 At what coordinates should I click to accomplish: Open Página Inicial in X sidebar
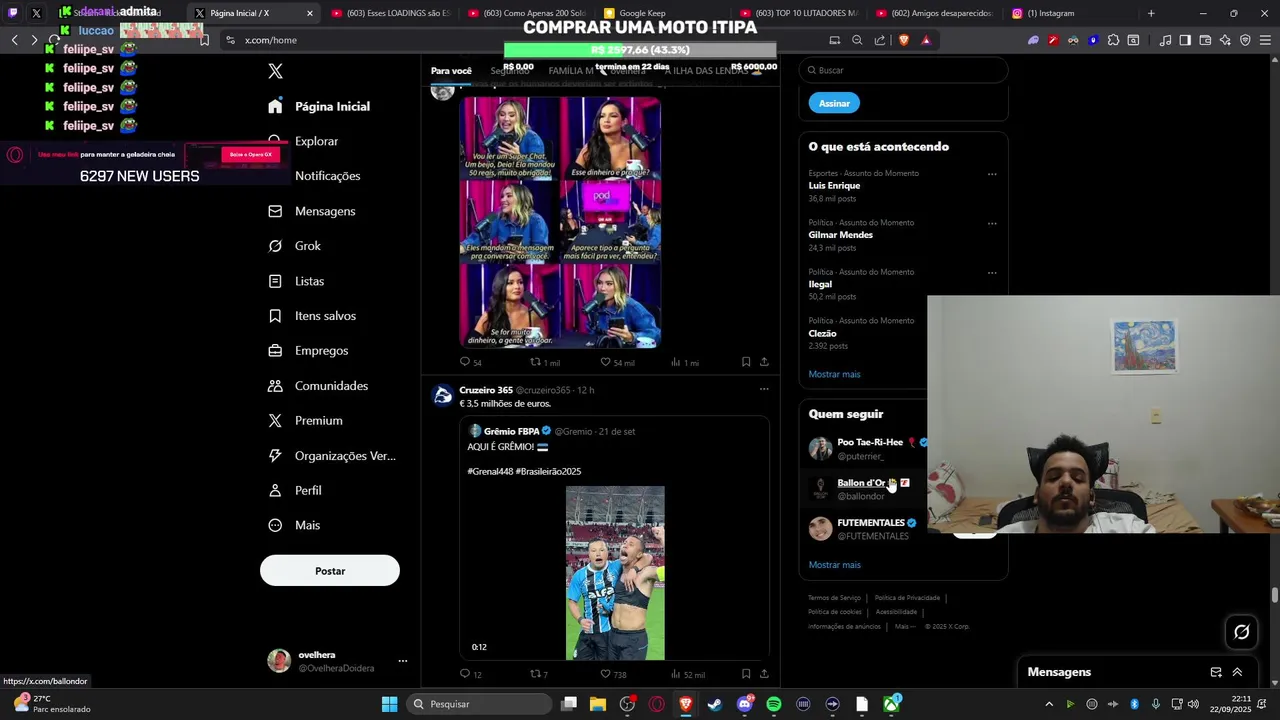click(x=320, y=106)
